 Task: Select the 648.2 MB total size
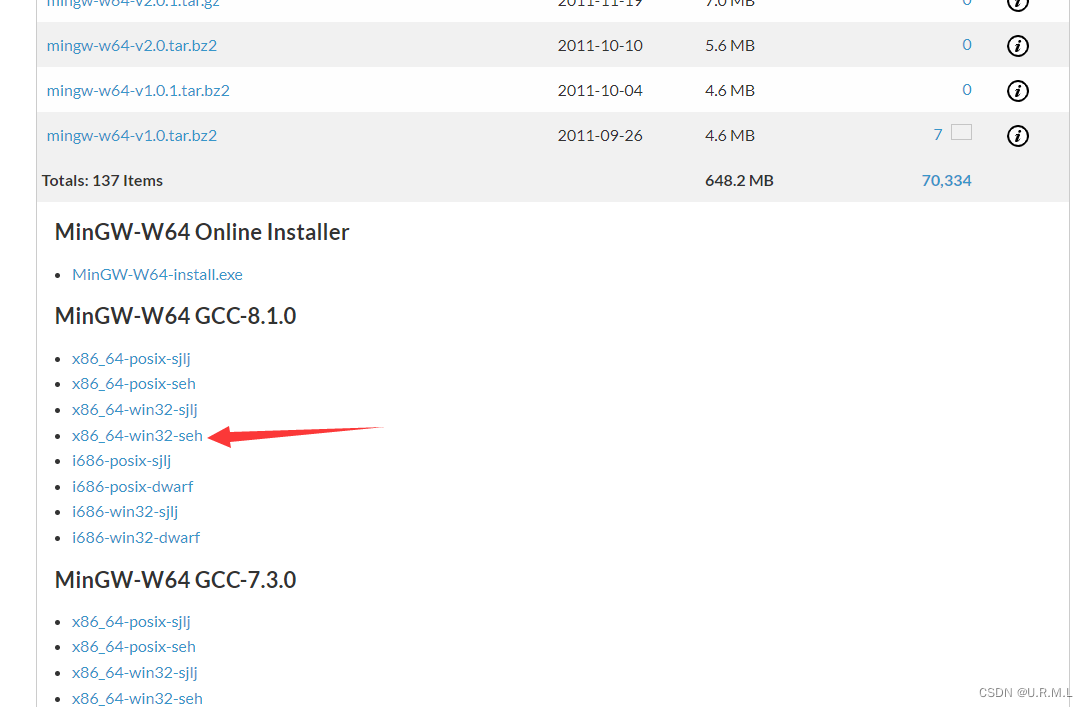click(x=739, y=180)
